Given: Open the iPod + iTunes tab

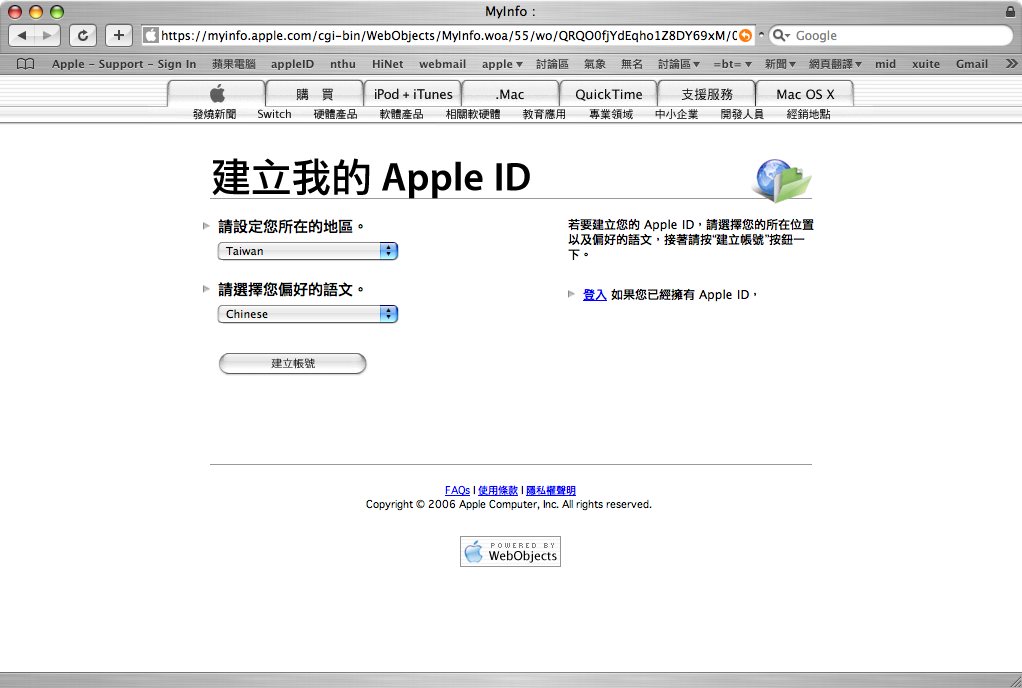Looking at the screenshot, I should (x=413, y=94).
